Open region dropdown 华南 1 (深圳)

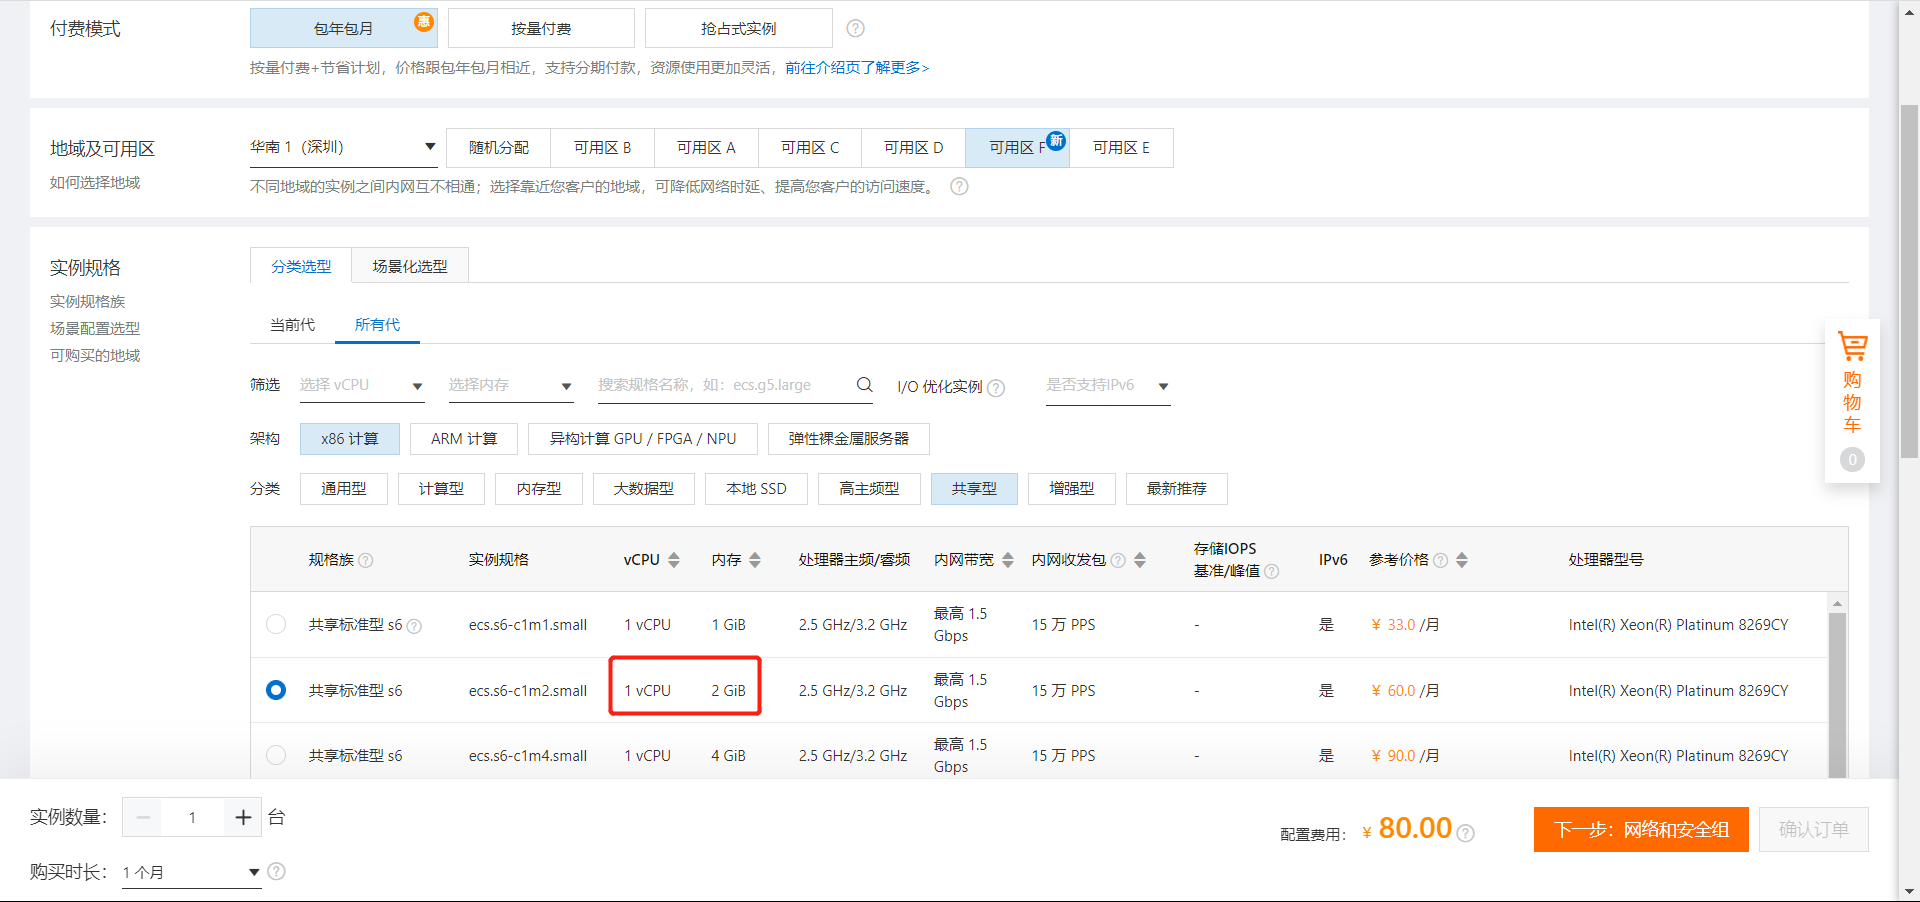[x=343, y=147]
